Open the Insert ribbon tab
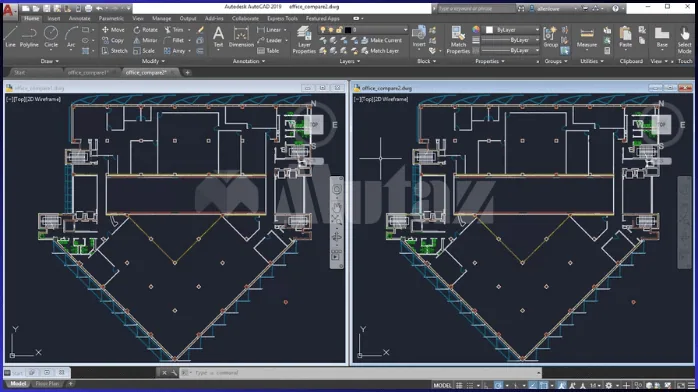Image resolution: width=698 pixels, height=392 pixels. 53,19
